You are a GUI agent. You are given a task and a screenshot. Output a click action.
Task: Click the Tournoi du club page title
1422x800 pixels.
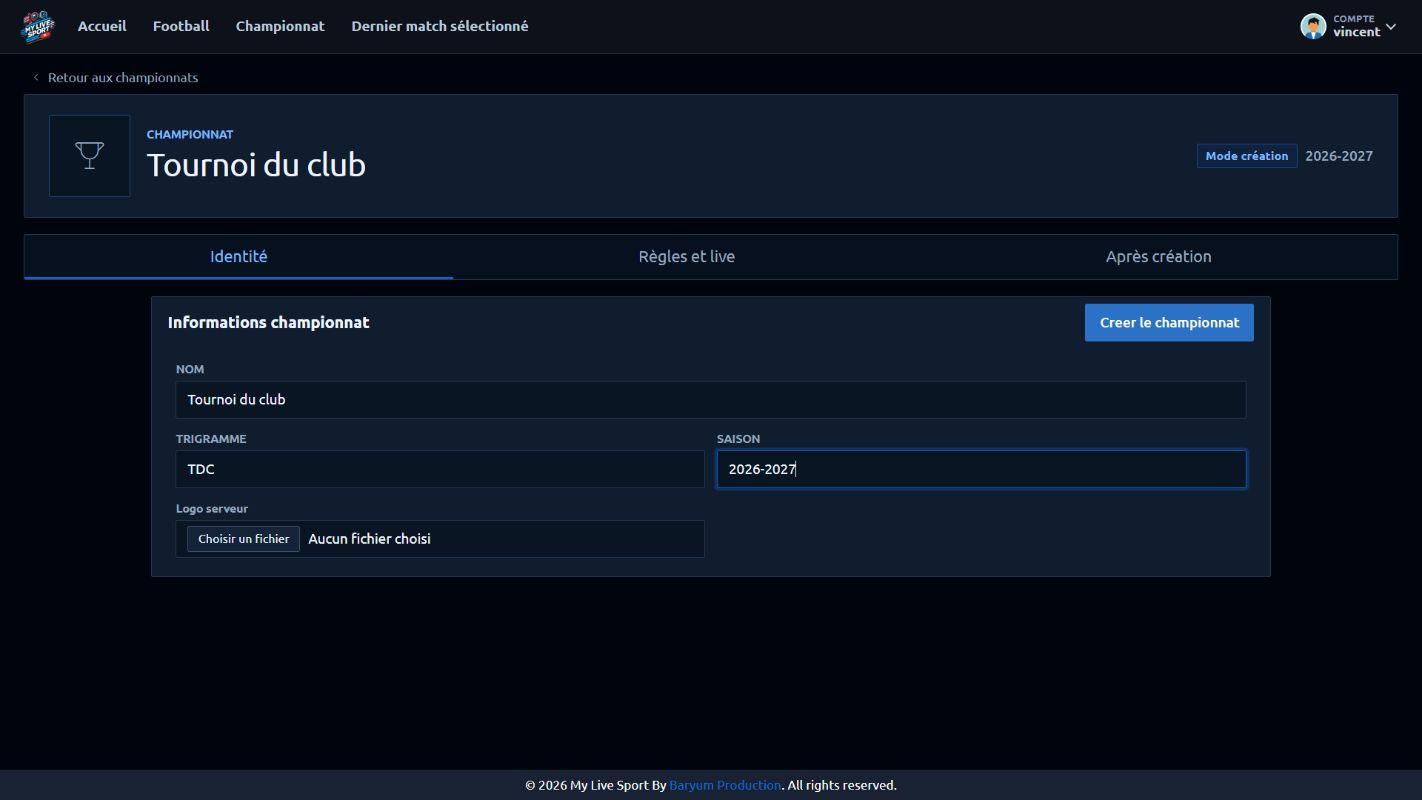click(x=256, y=165)
